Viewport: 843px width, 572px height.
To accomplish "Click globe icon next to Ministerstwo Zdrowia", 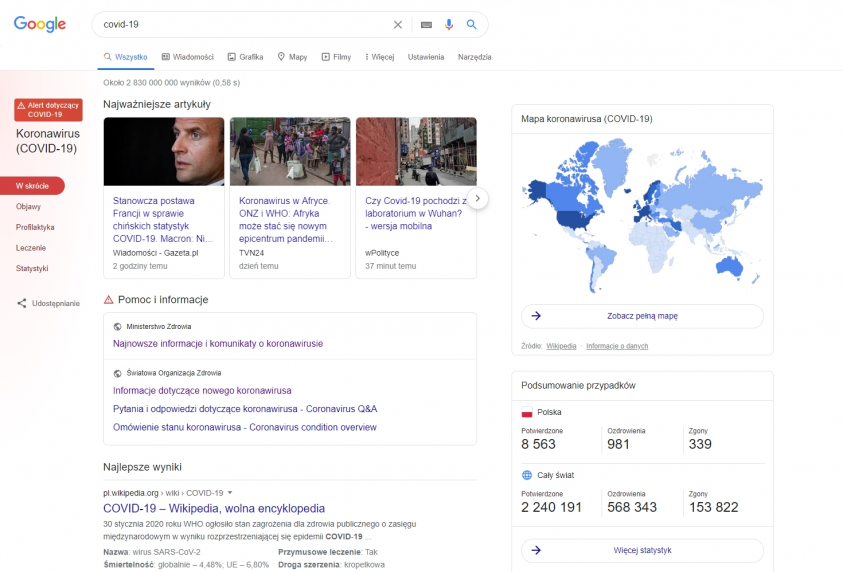I will pos(117,326).
